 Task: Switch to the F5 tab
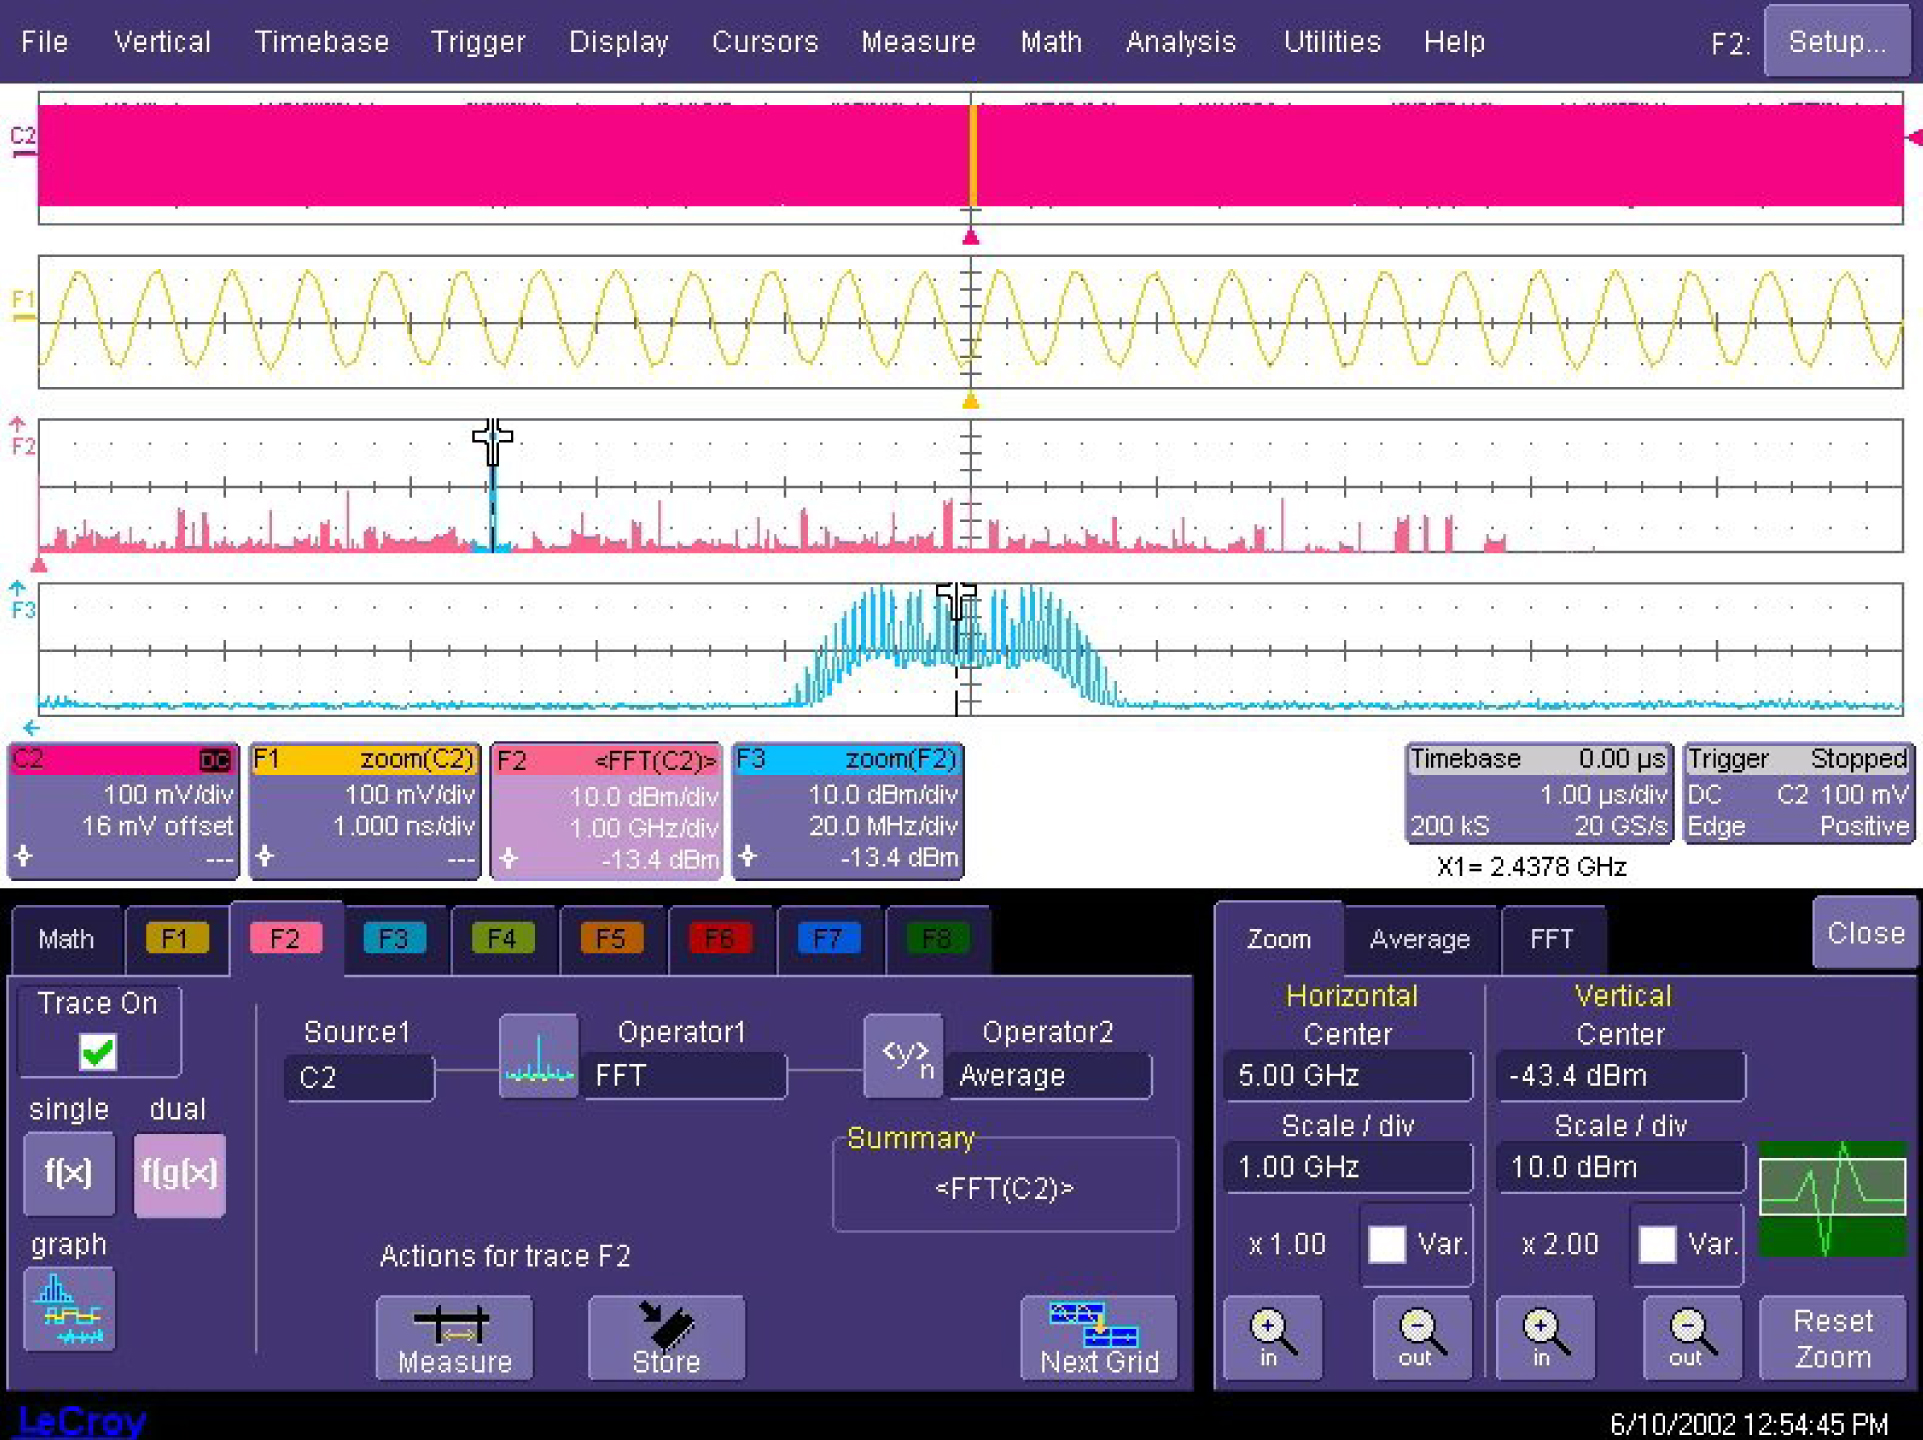point(611,939)
